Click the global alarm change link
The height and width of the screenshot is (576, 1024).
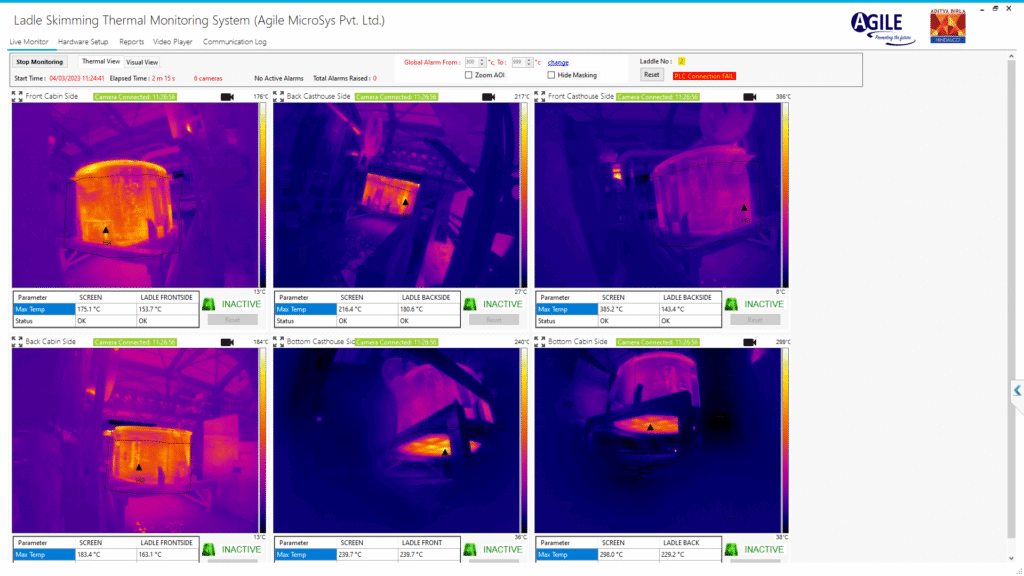pos(558,62)
